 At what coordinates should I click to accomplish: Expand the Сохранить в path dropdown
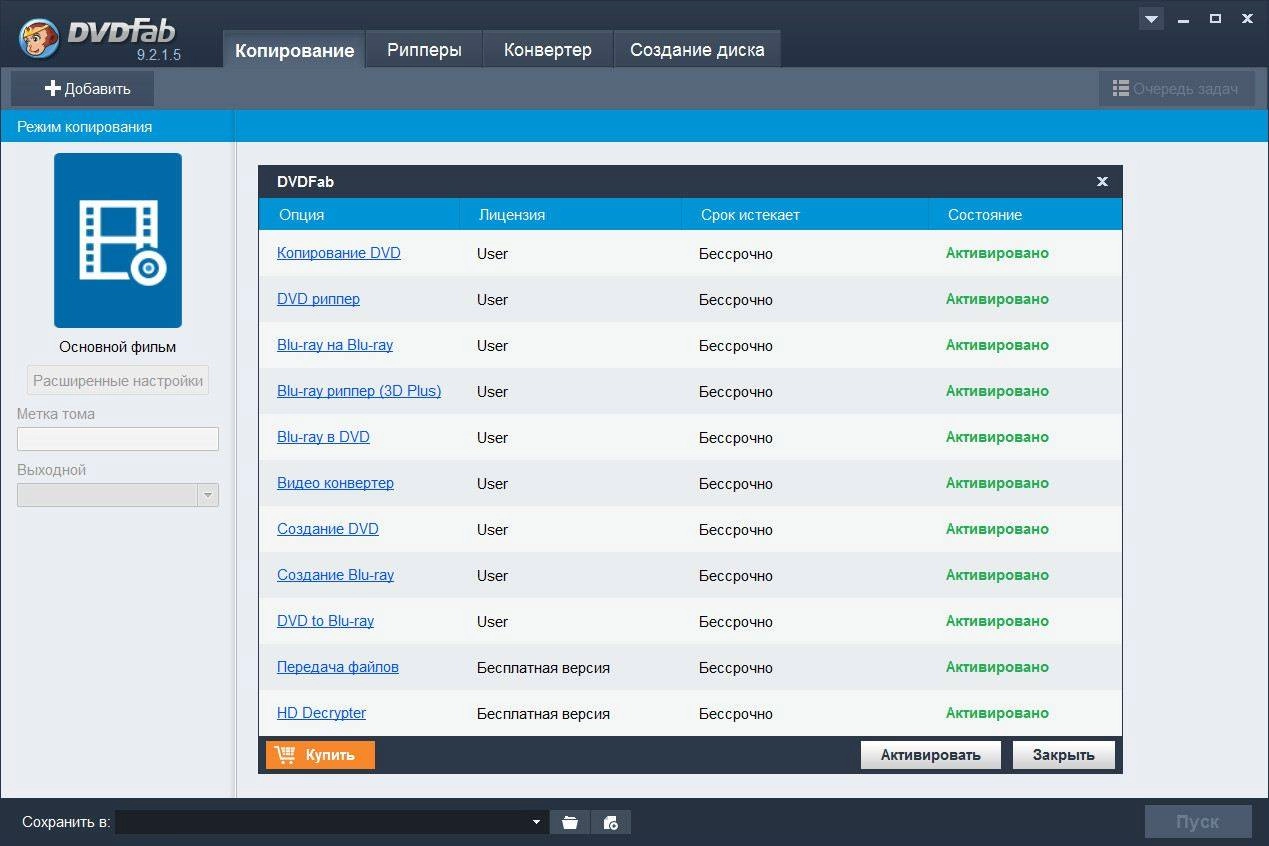point(537,822)
